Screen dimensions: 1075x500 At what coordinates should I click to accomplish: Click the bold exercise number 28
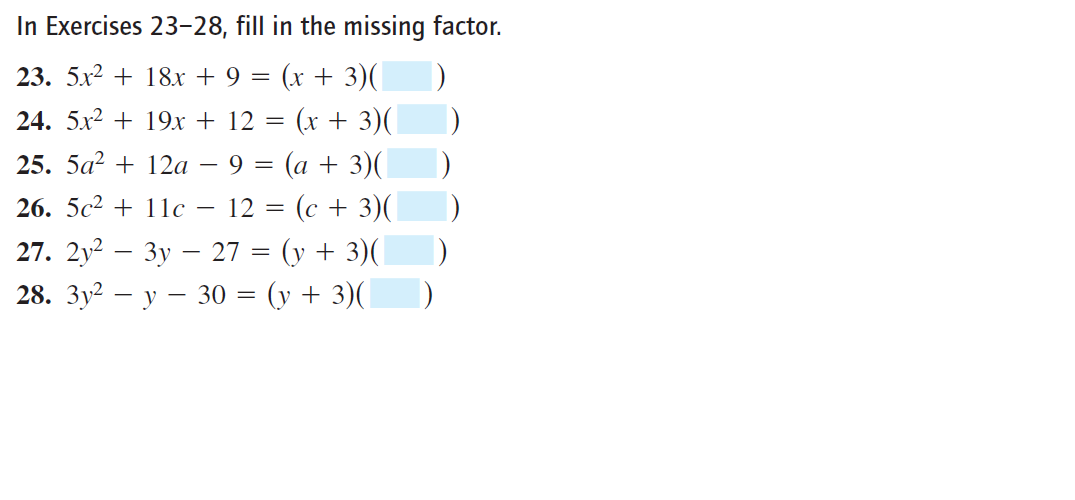(x=35, y=295)
